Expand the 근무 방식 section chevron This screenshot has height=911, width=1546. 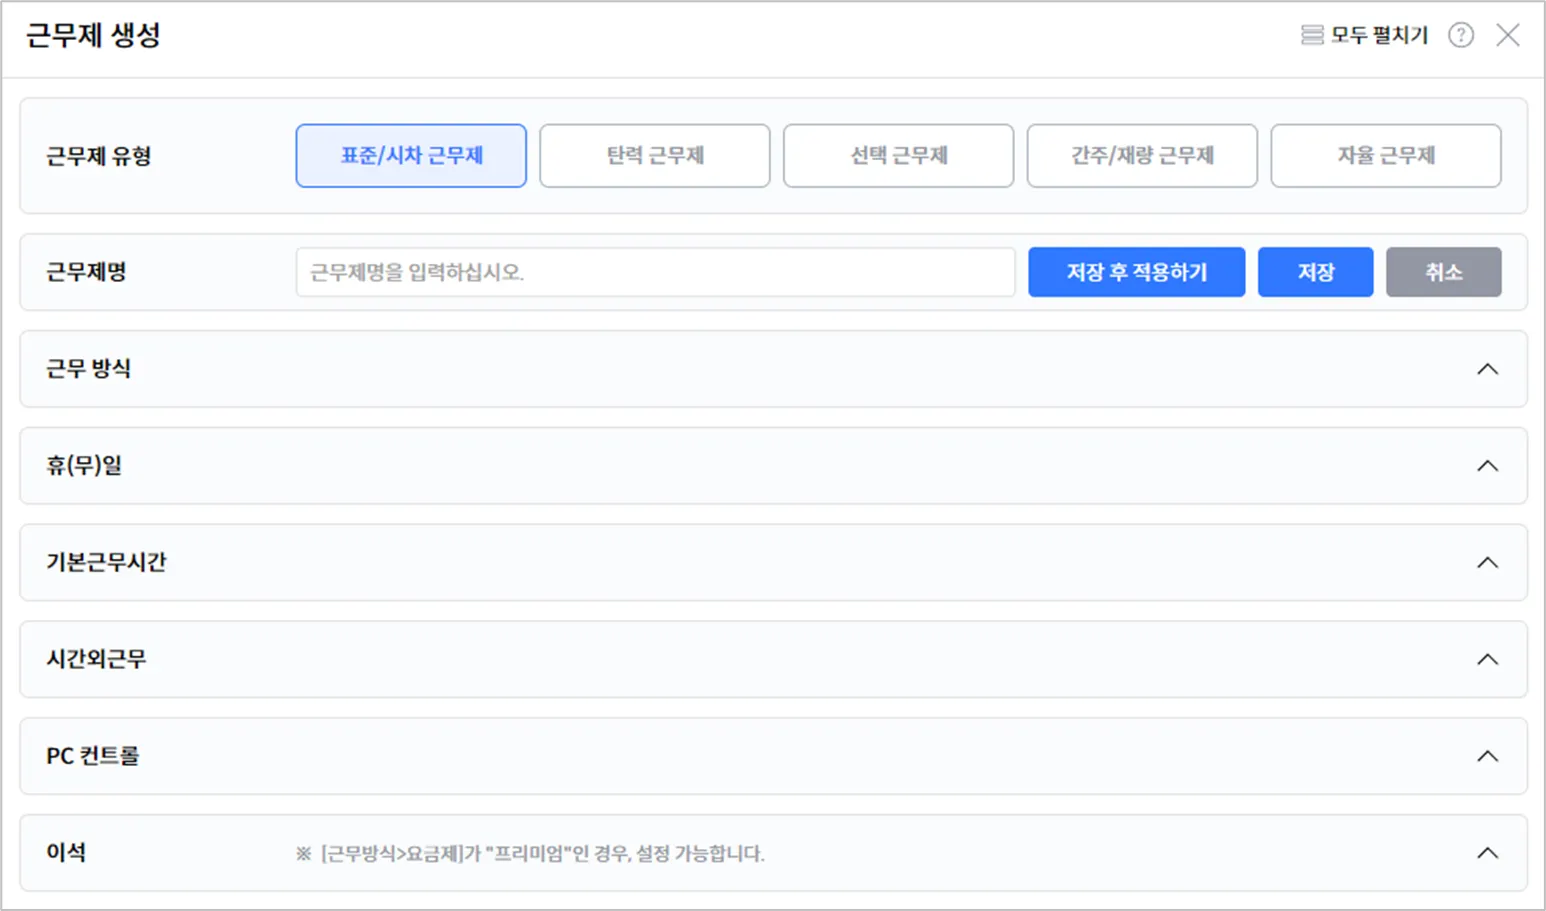tap(1488, 369)
